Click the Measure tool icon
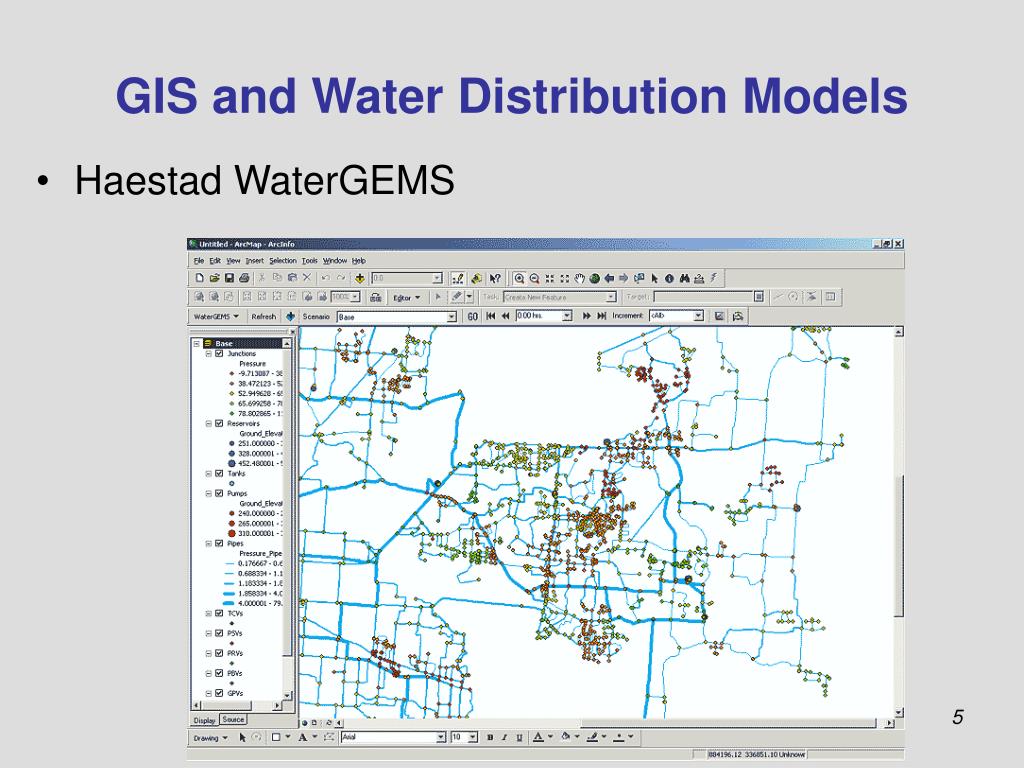 [x=699, y=279]
